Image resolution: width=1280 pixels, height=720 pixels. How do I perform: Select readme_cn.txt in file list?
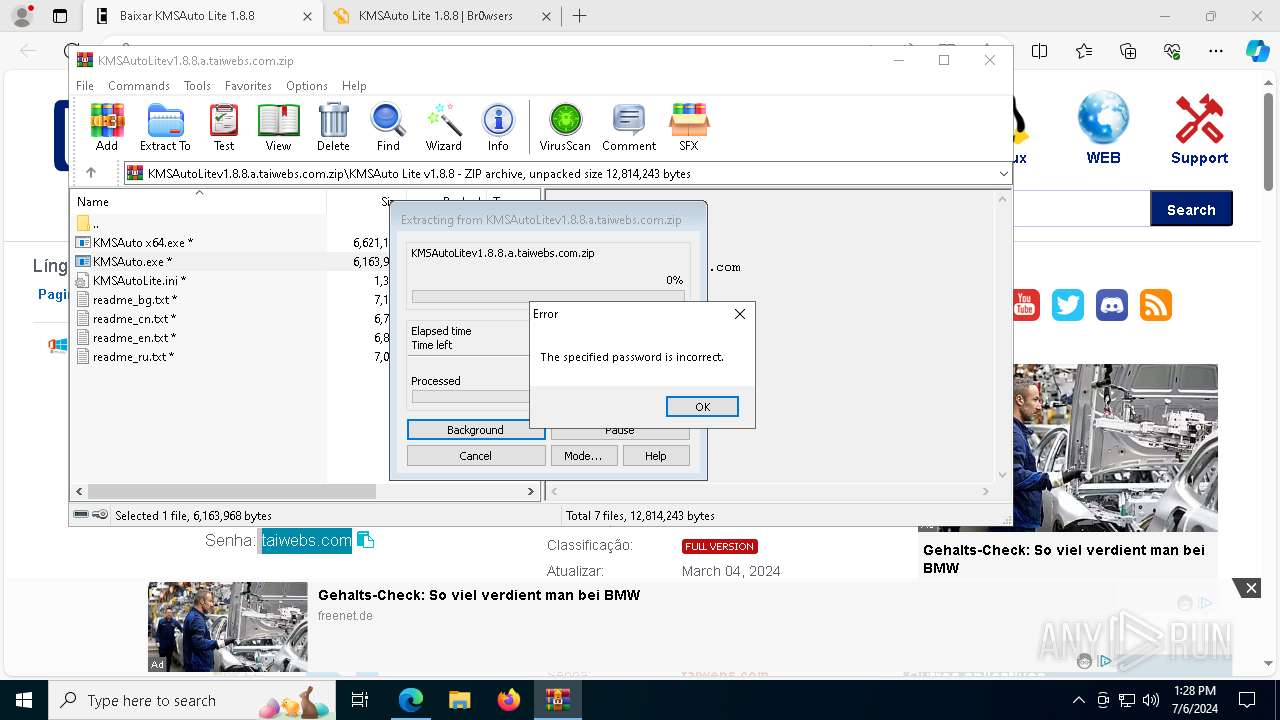pos(127,318)
